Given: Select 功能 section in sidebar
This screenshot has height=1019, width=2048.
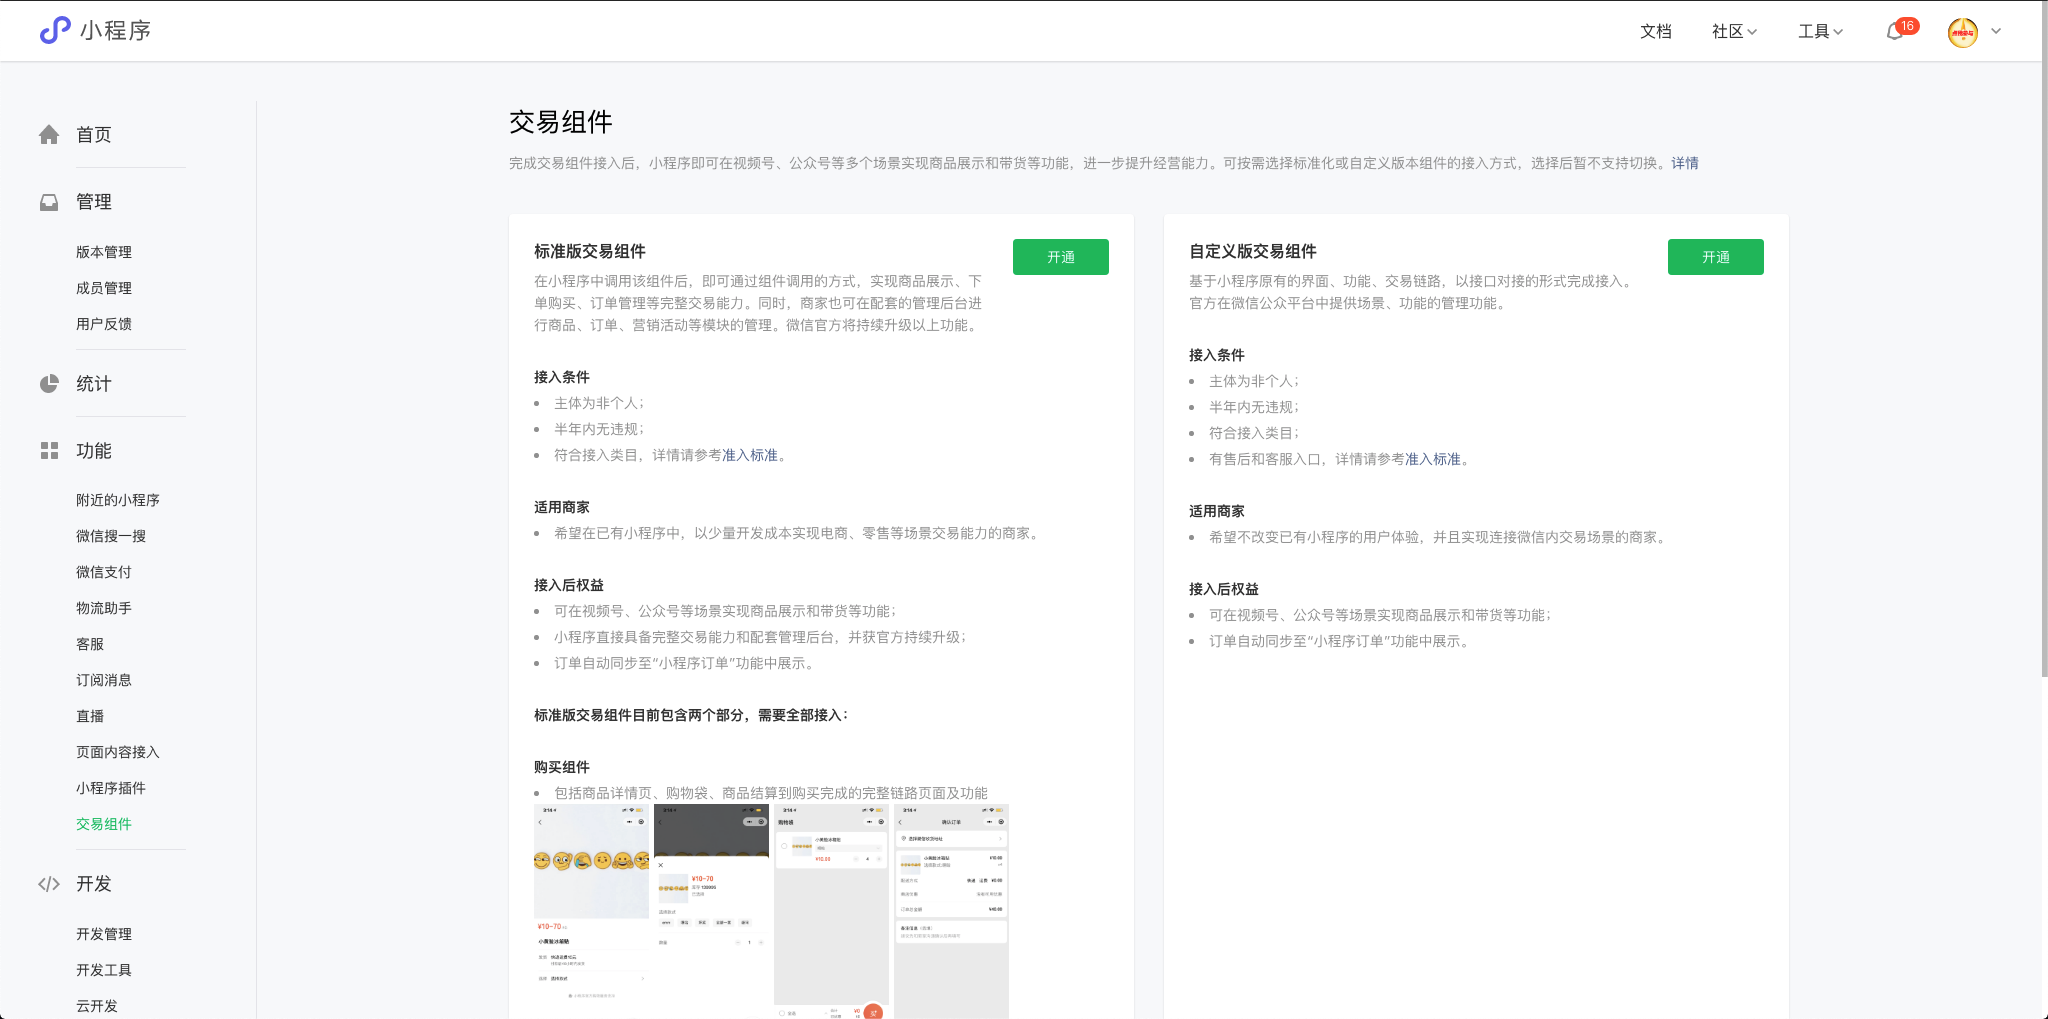Looking at the screenshot, I should point(94,451).
